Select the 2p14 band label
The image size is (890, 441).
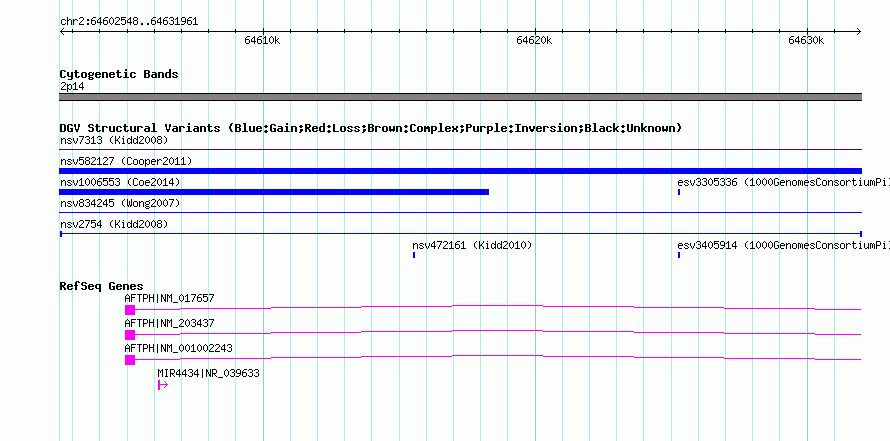pyautogui.click(x=72, y=87)
